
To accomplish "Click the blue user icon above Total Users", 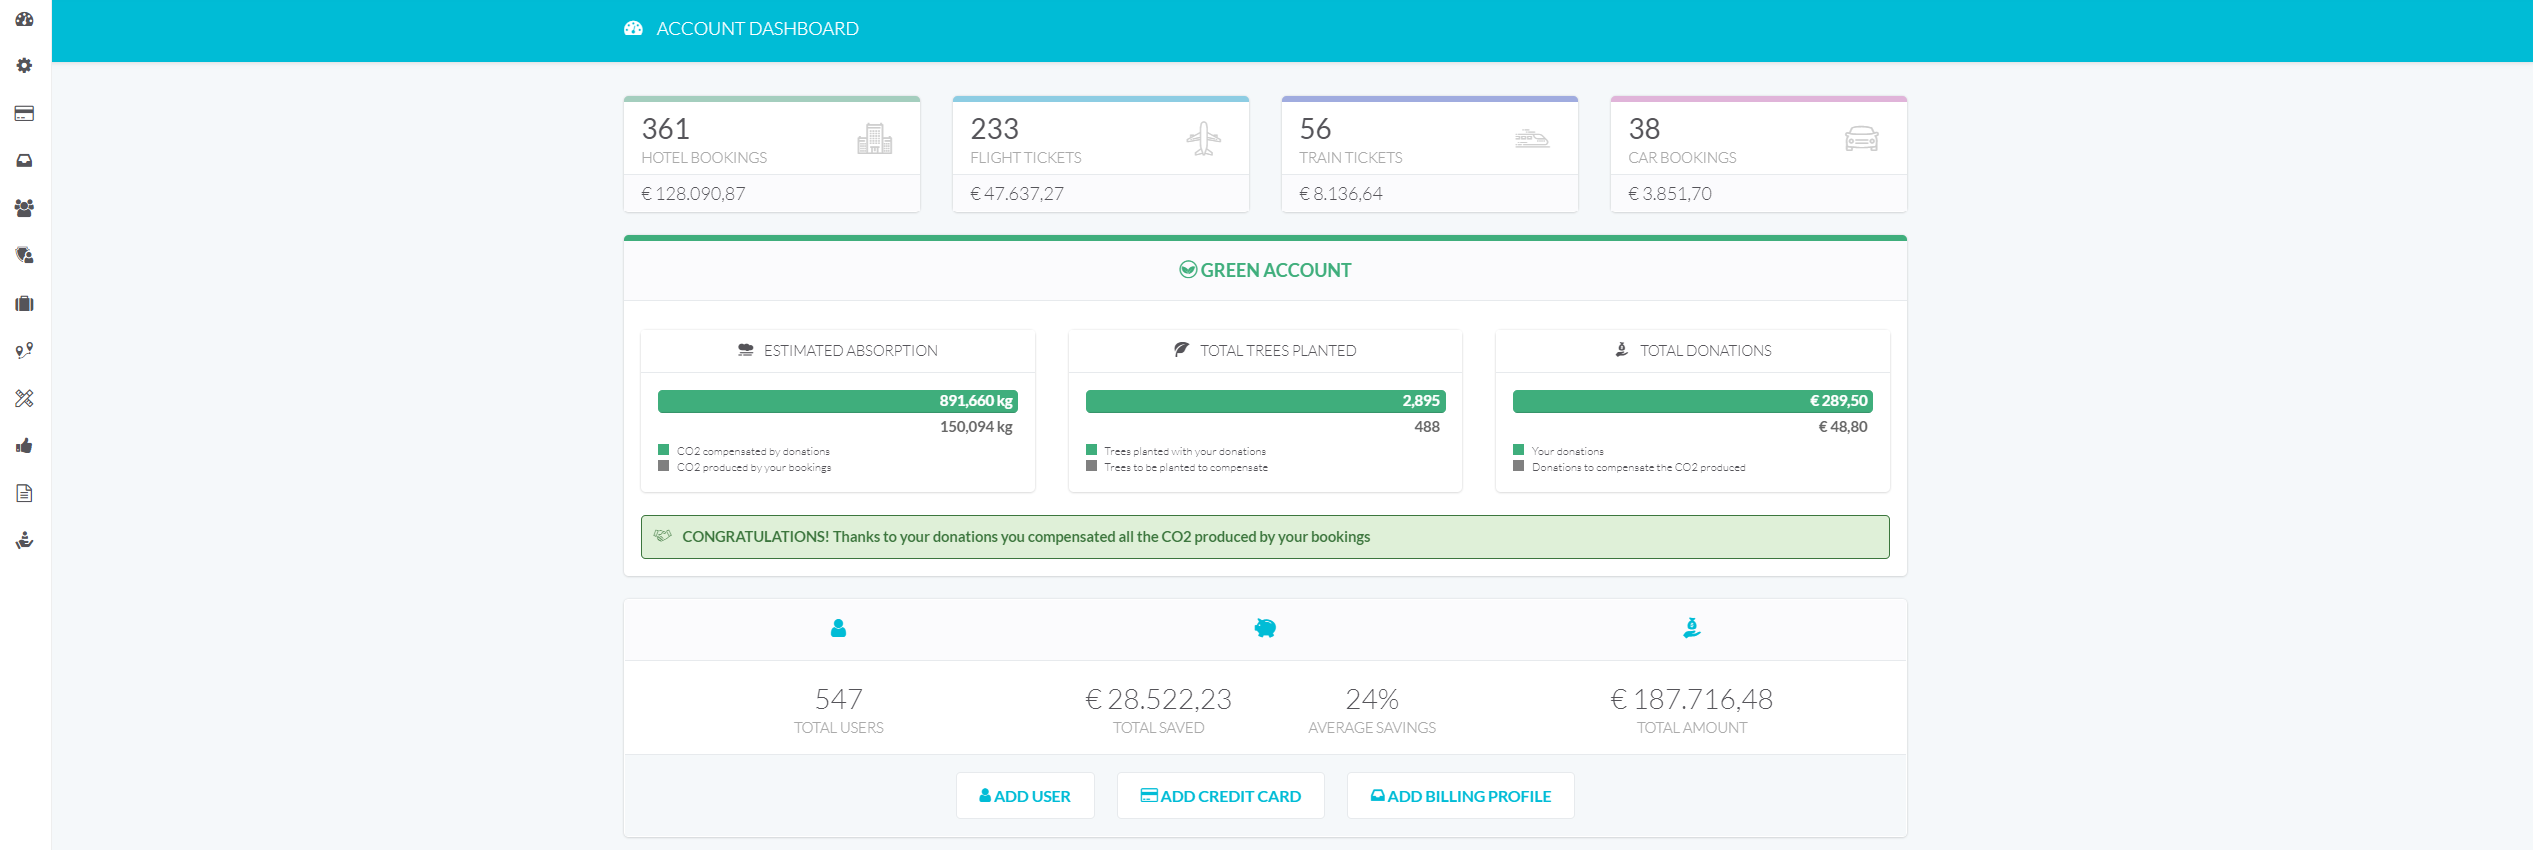I will pos(838,628).
